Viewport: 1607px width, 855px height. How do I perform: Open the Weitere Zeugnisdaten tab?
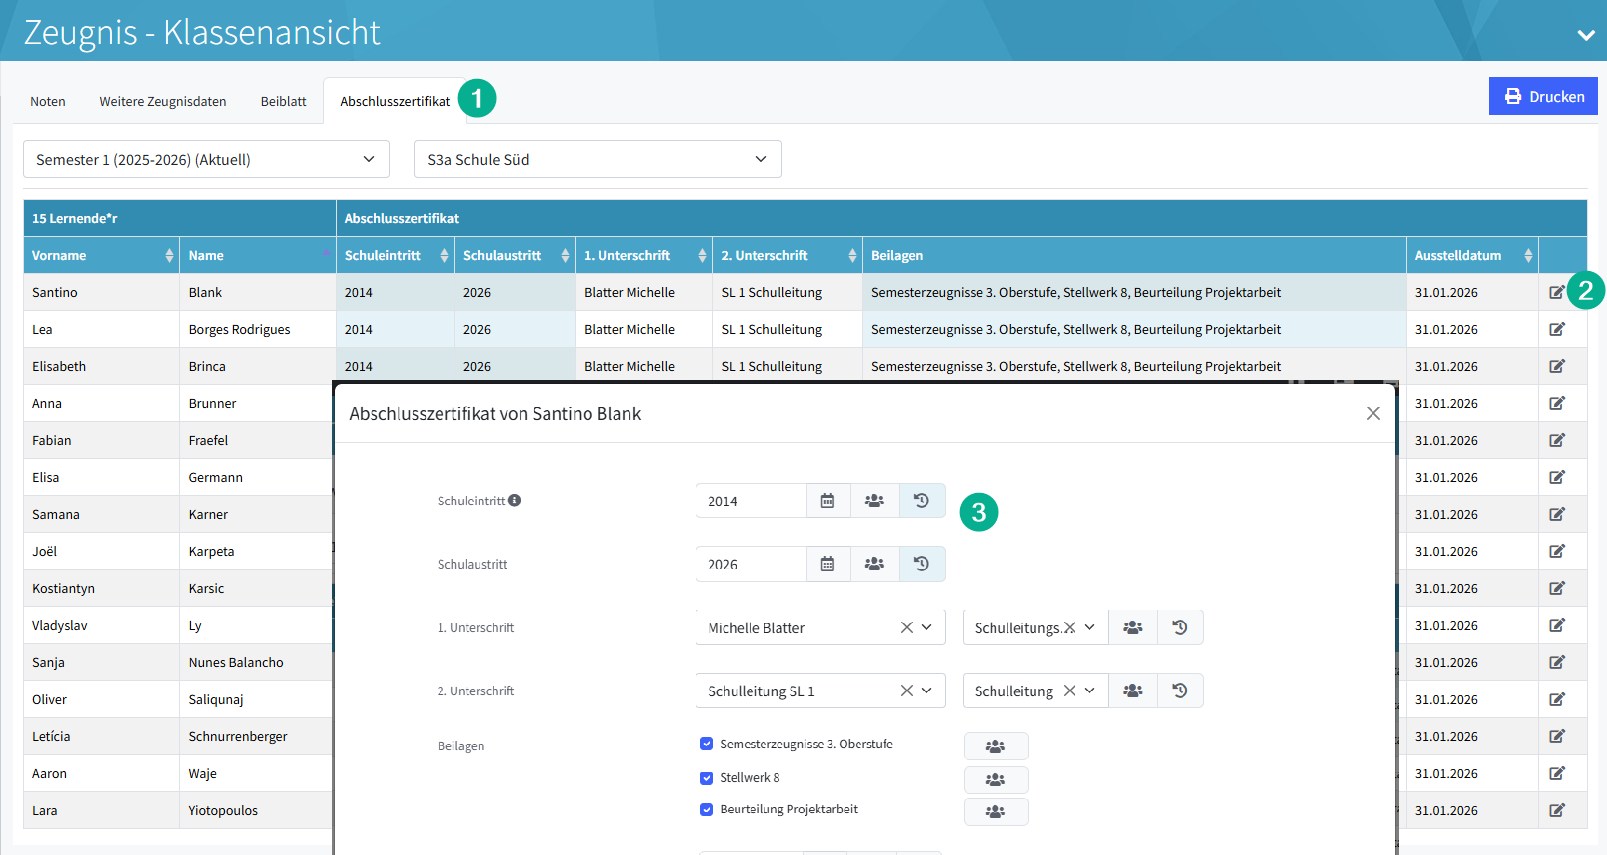pos(163,102)
